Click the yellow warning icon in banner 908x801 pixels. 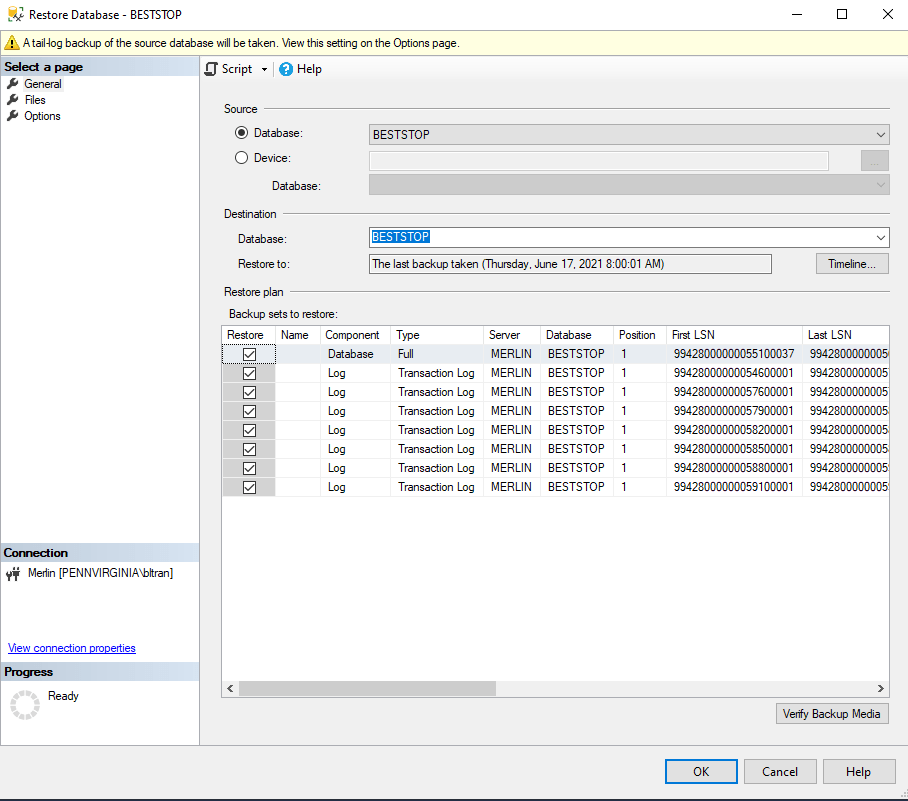(12, 43)
